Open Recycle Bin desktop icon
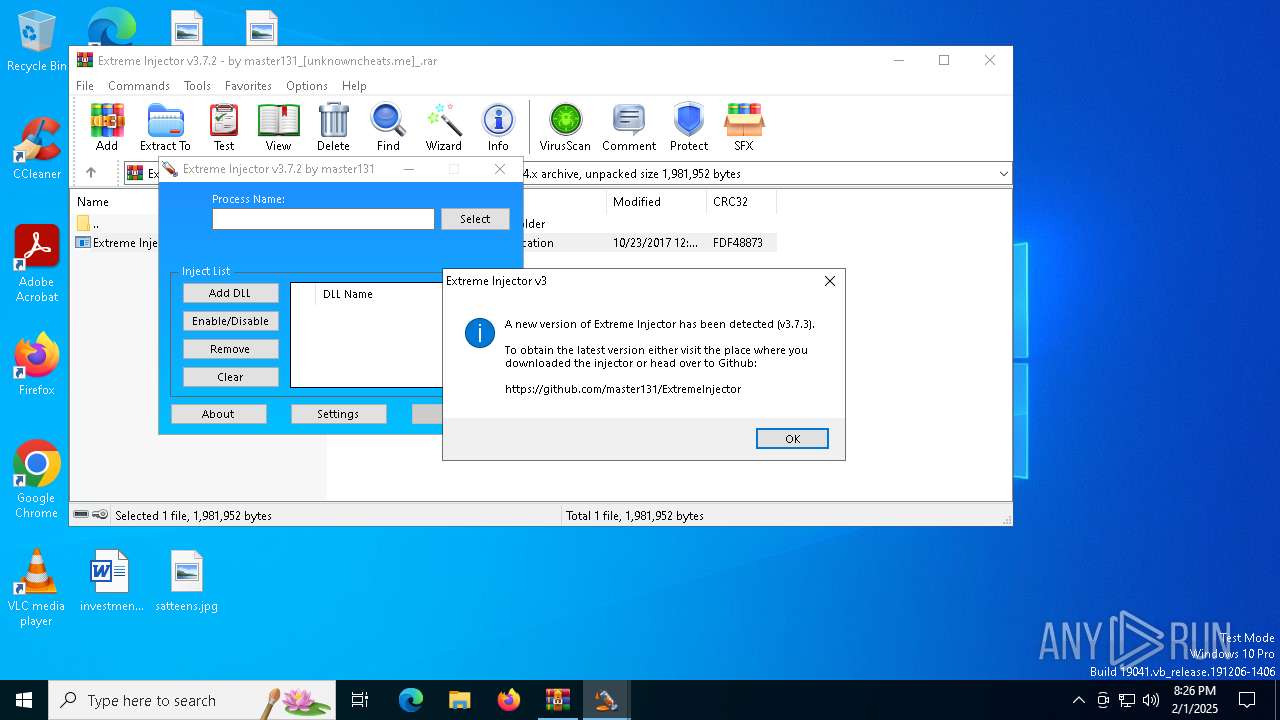1280x720 pixels. pos(36,42)
